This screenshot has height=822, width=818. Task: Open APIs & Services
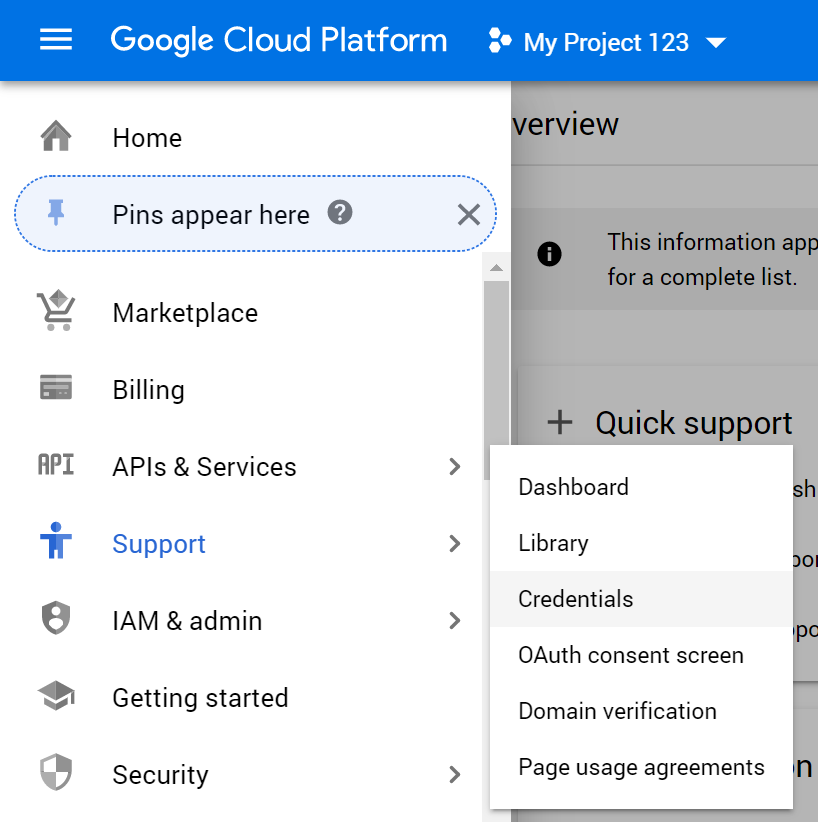click(x=204, y=467)
